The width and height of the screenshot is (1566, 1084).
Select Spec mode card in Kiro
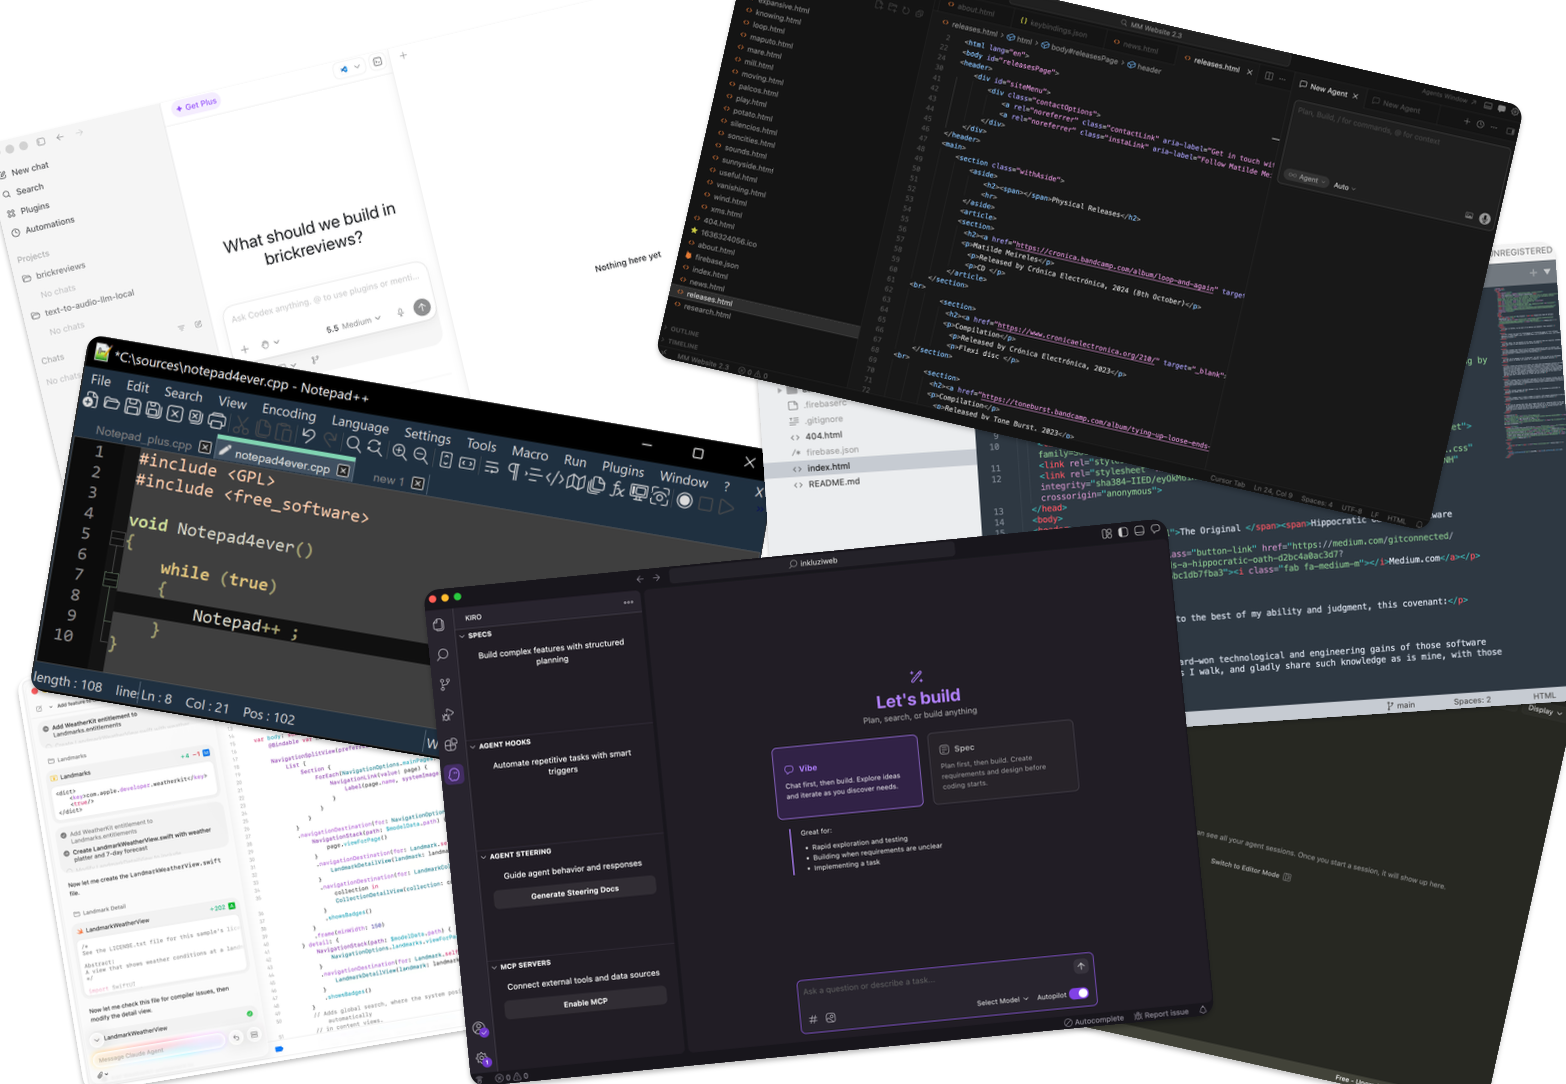[x=1003, y=760]
